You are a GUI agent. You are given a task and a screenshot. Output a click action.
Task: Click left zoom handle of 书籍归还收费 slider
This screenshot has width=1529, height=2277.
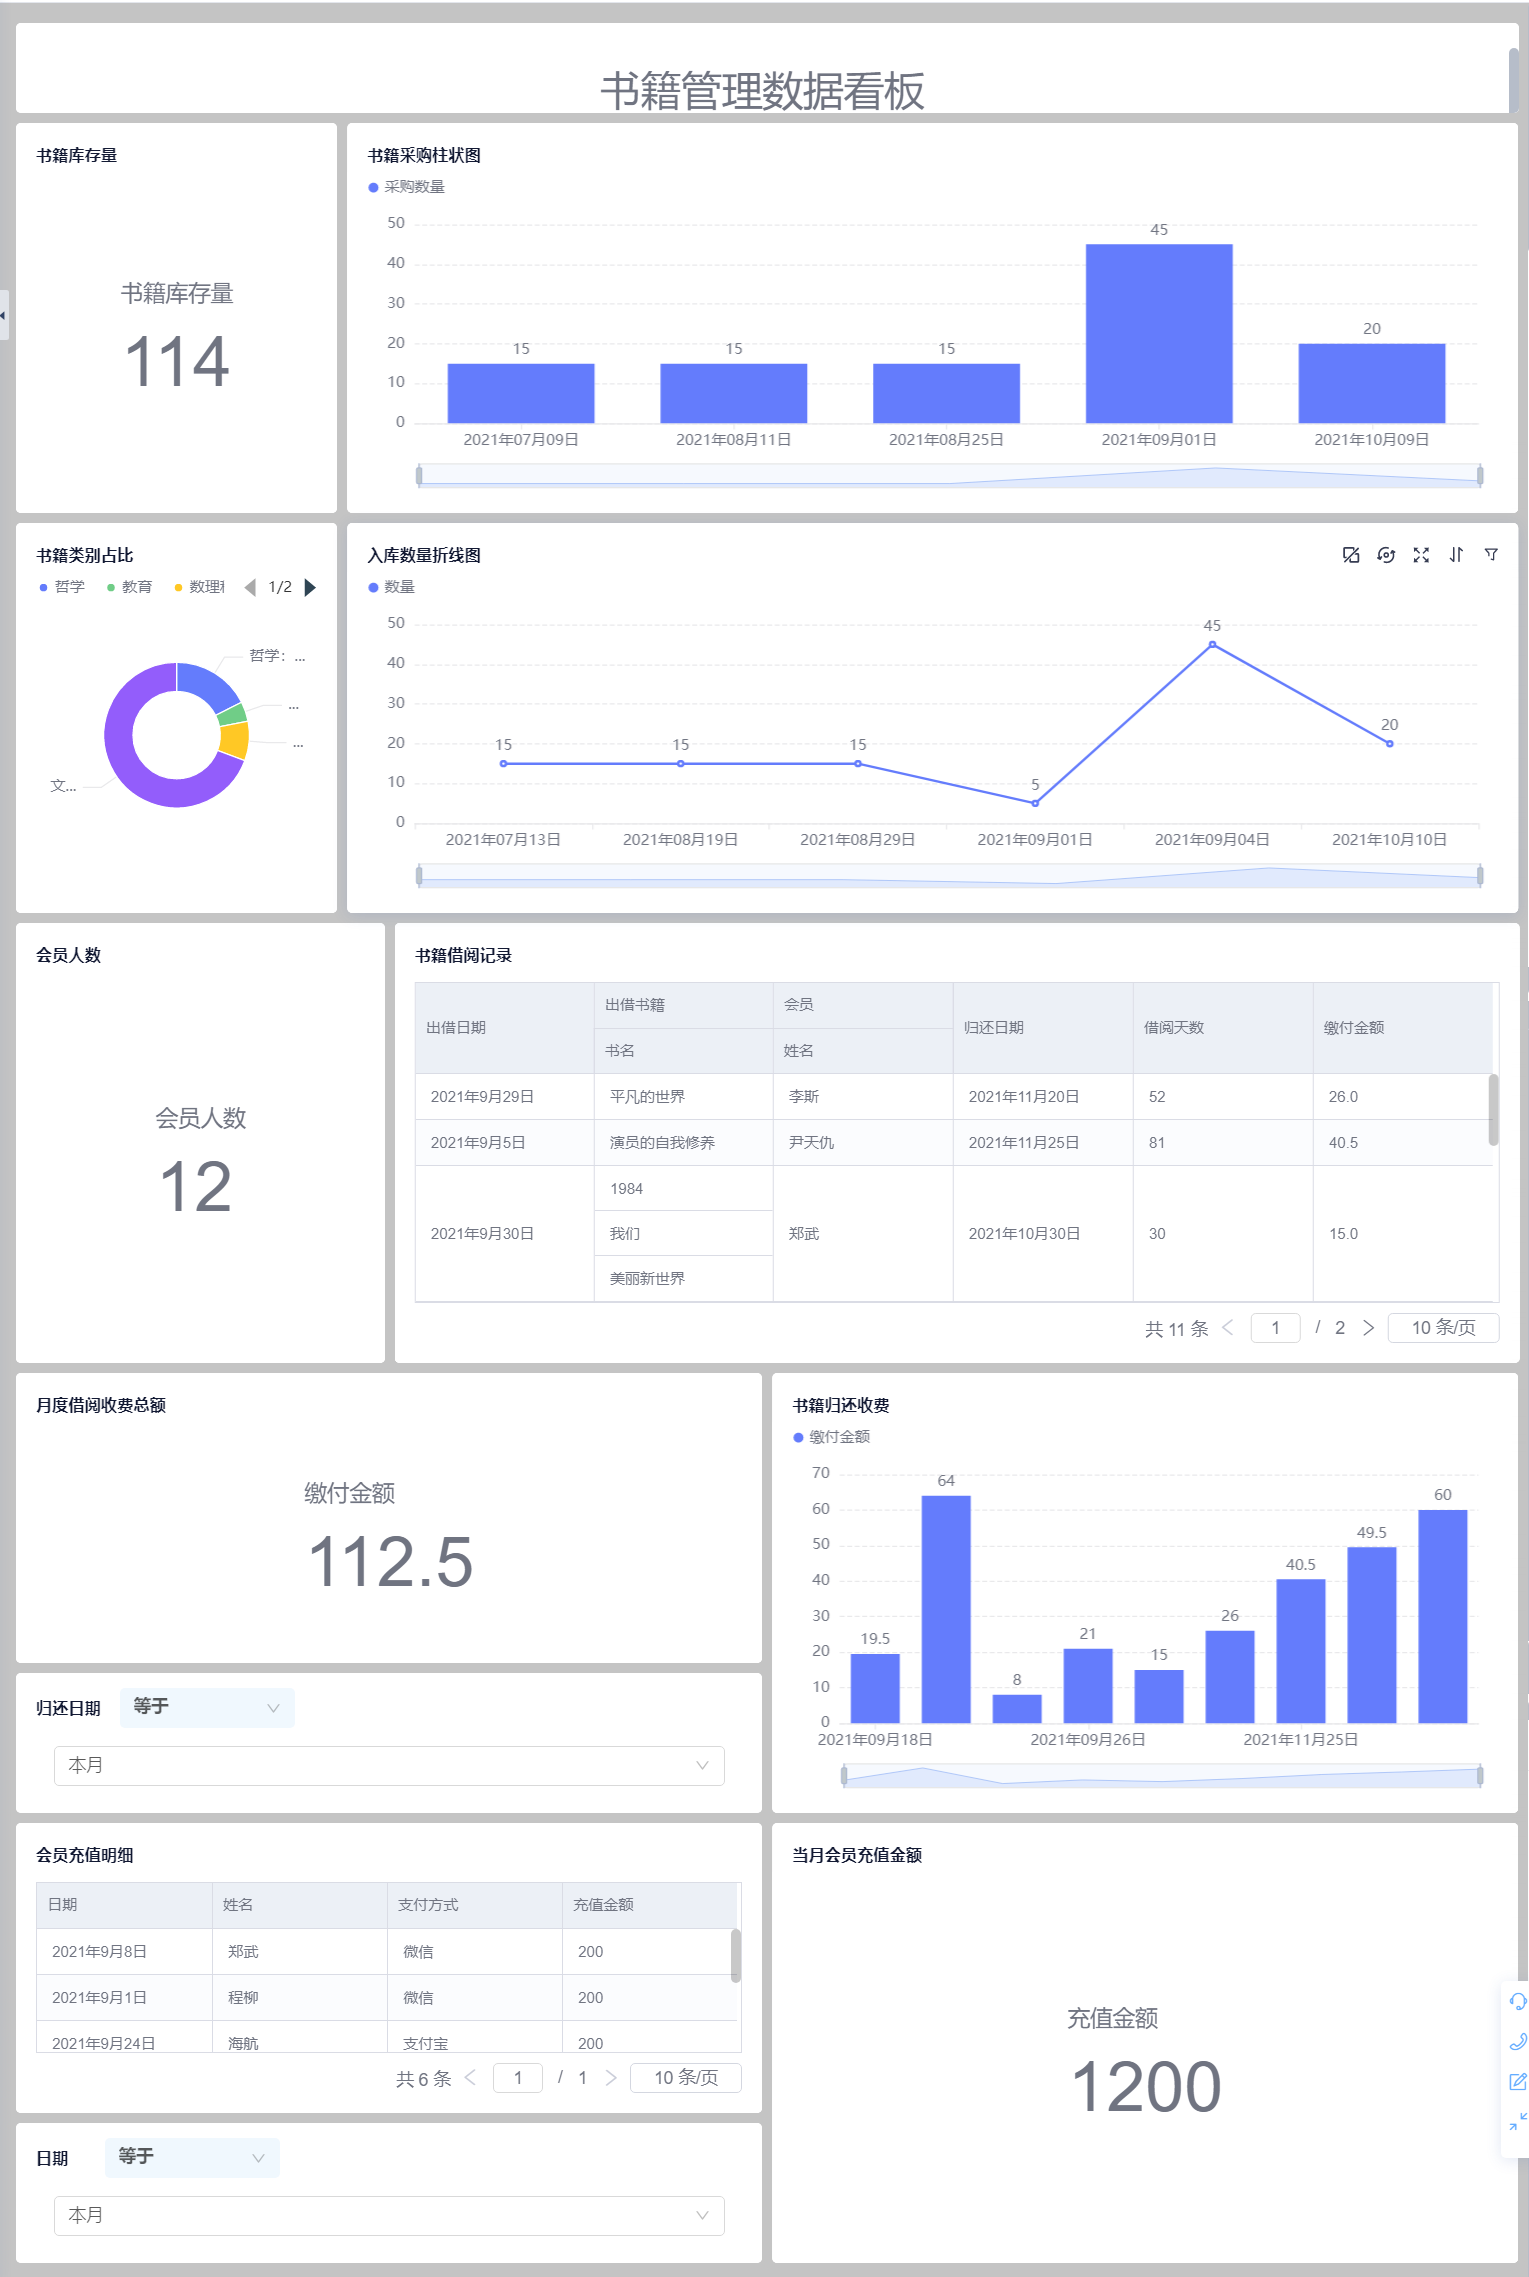coord(844,1775)
